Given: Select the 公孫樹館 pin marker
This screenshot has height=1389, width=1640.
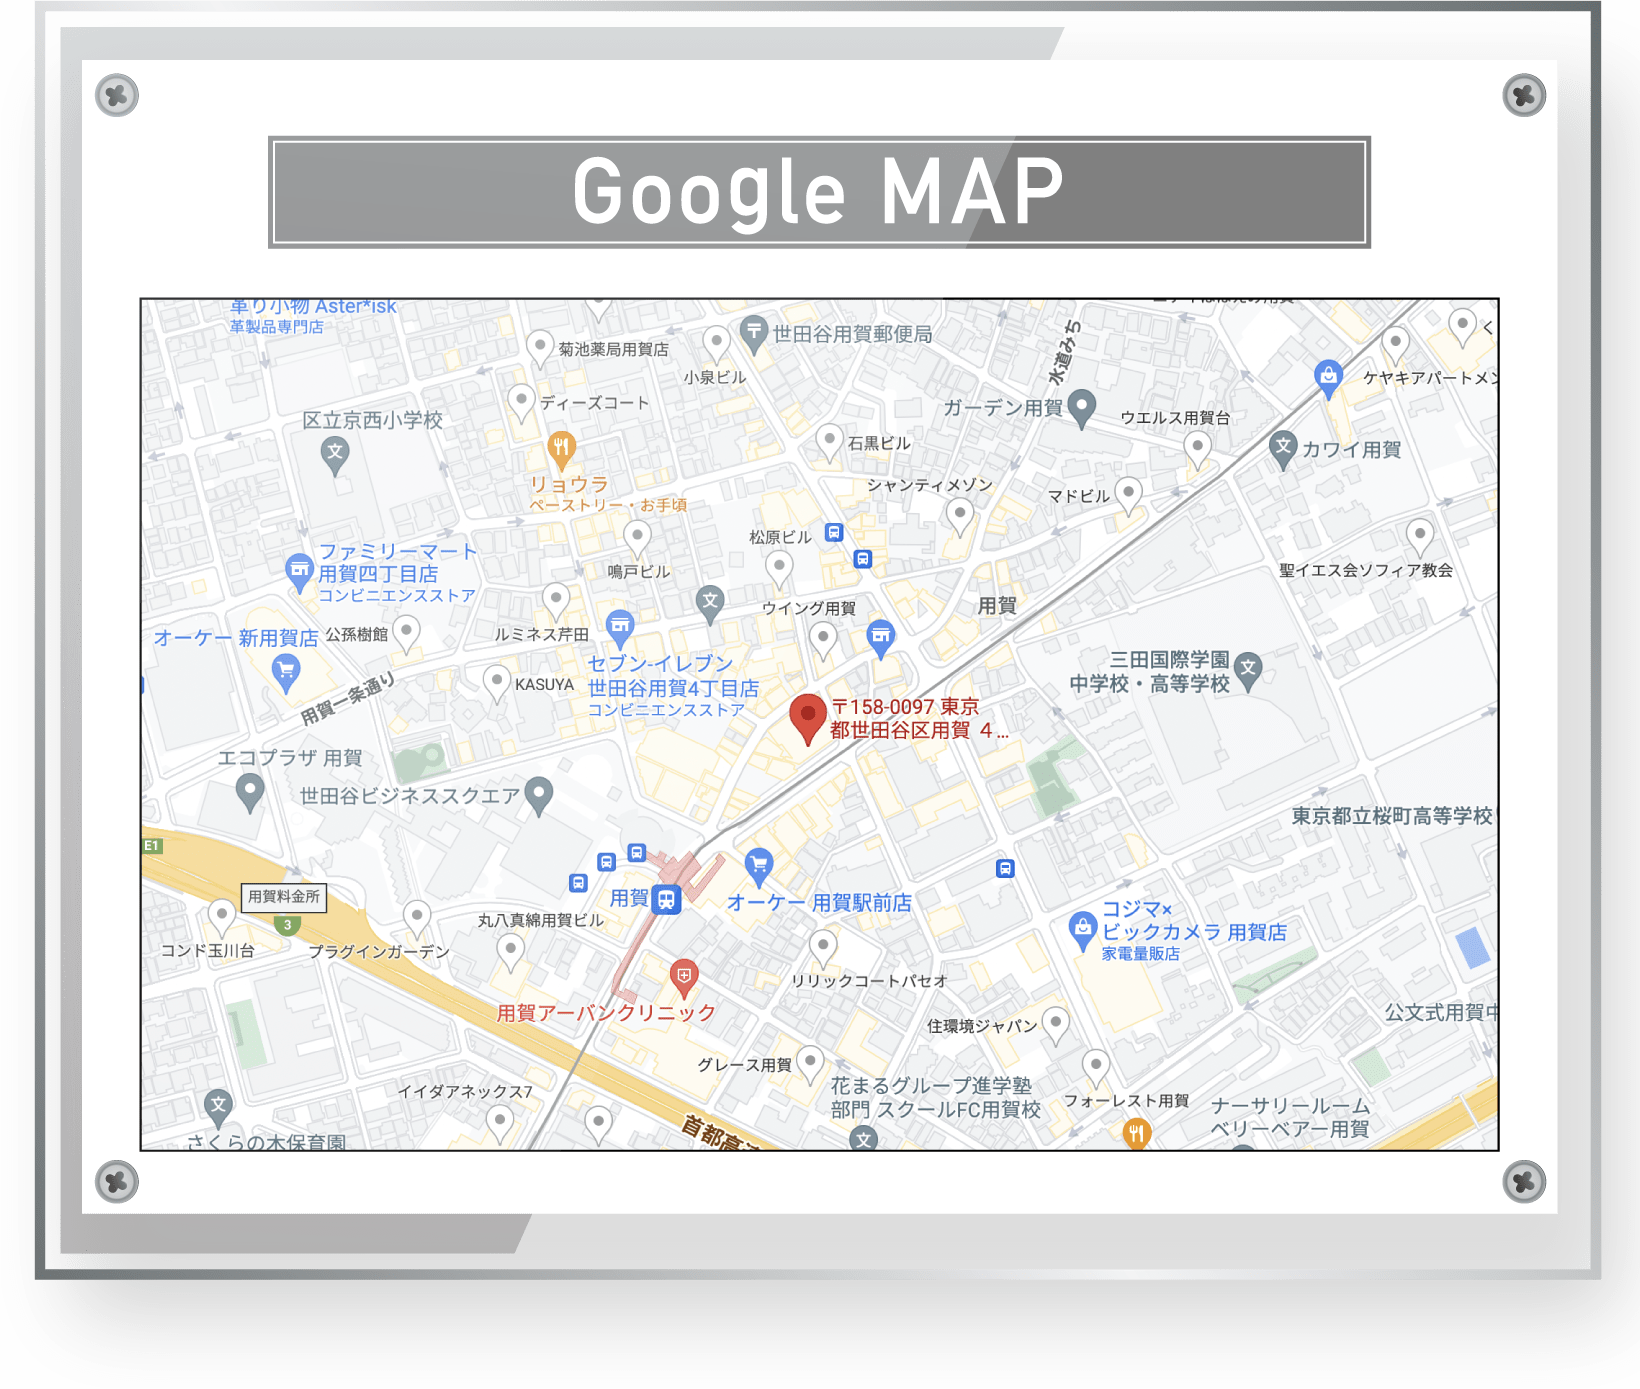Looking at the screenshot, I should (405, 635).
